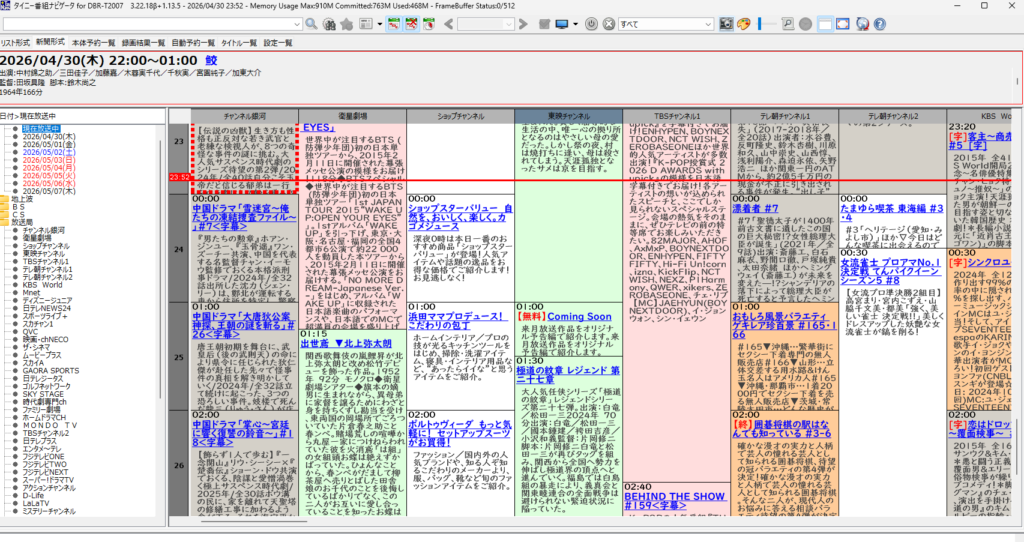Click the binoculars detailed search icon
Image resolution: width=1024 pixels, height=542 pixels.
click(x=329, y=24)
